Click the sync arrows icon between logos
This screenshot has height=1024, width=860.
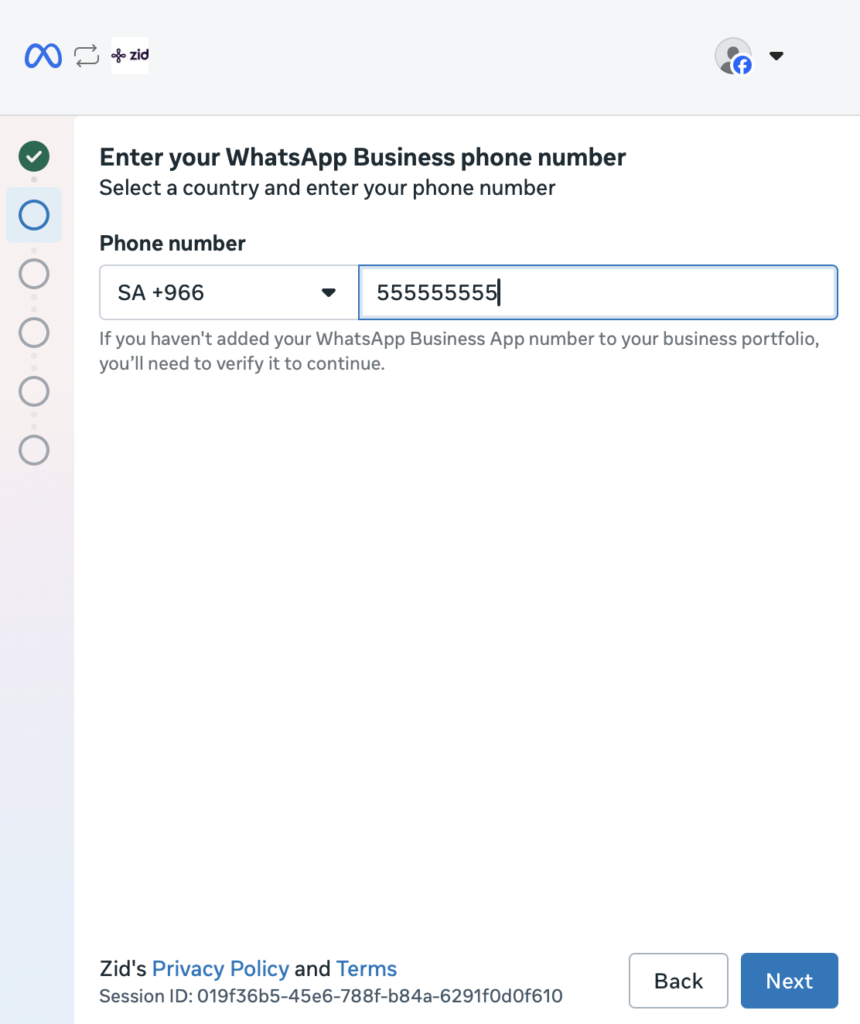coord(86,56)
